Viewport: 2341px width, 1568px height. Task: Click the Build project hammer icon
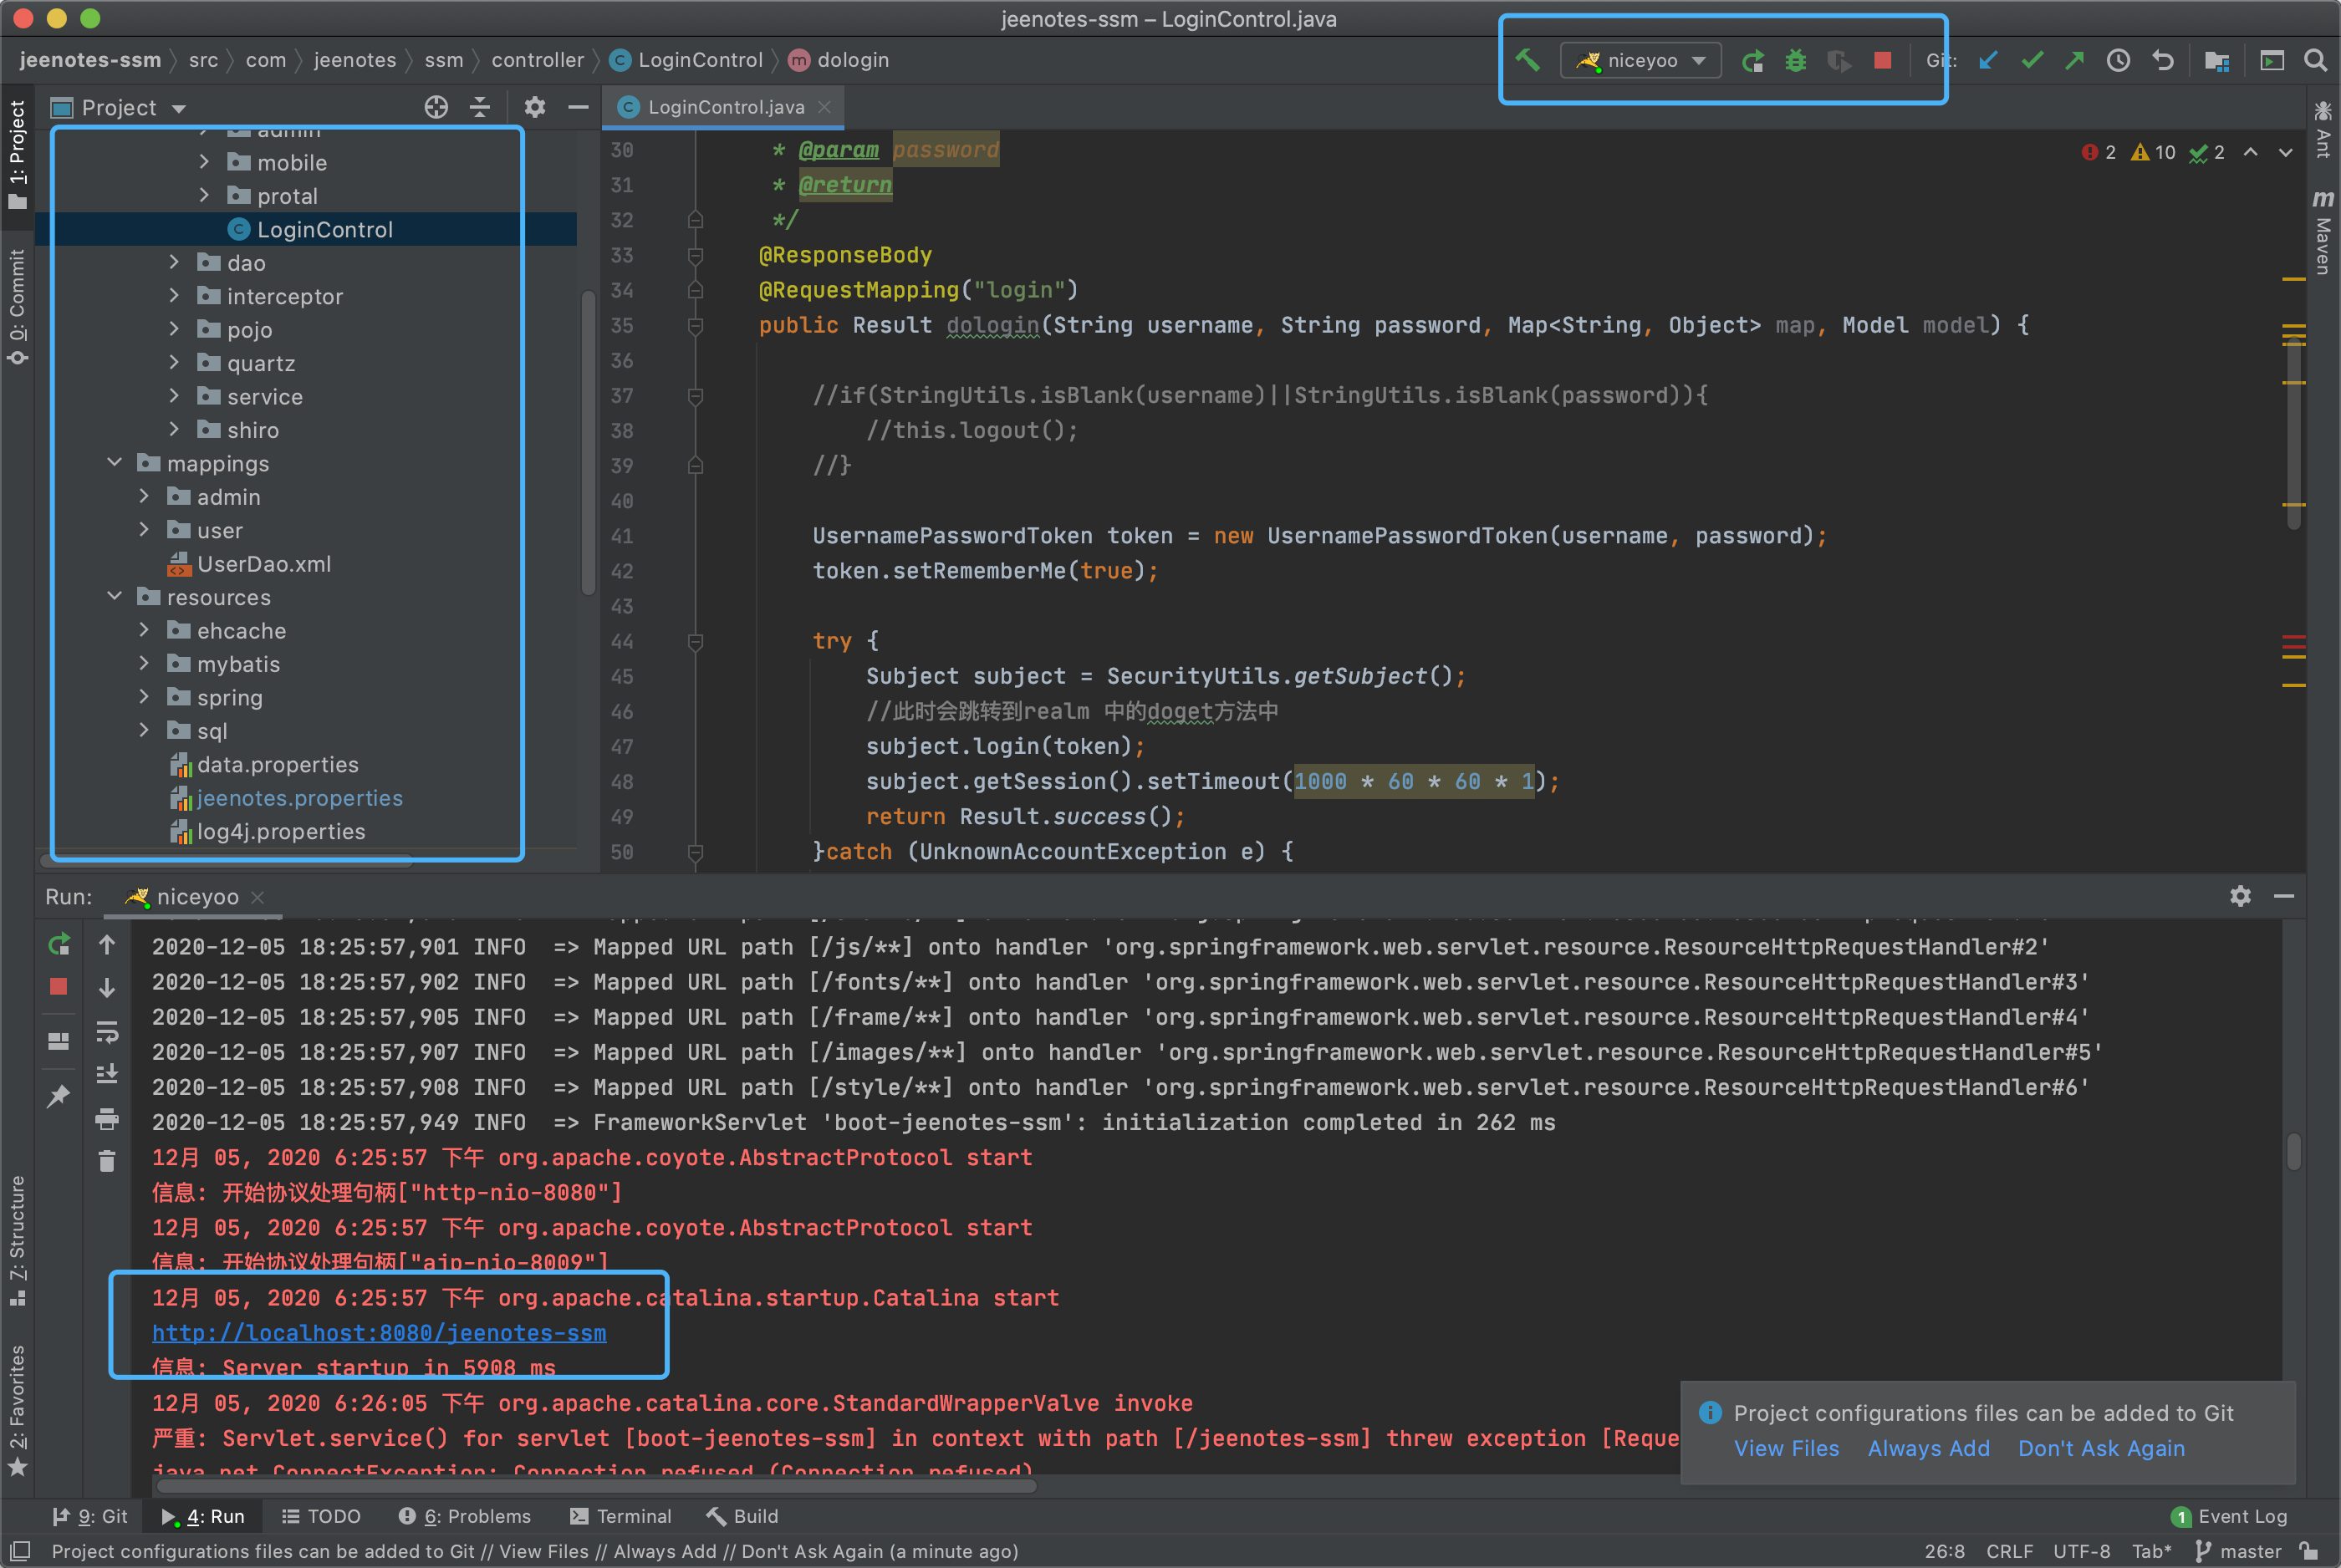coord(1531,59)
